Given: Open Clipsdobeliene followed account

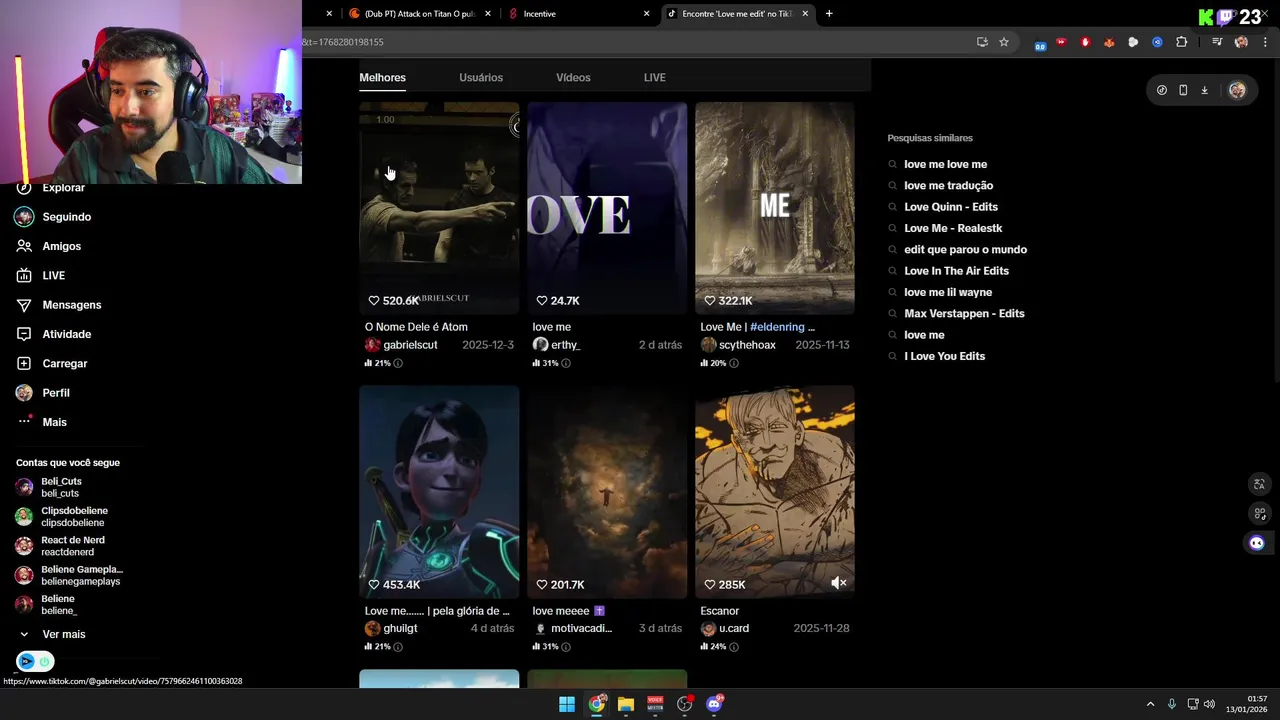Looking at the screenshot, I should click(74, 516).
